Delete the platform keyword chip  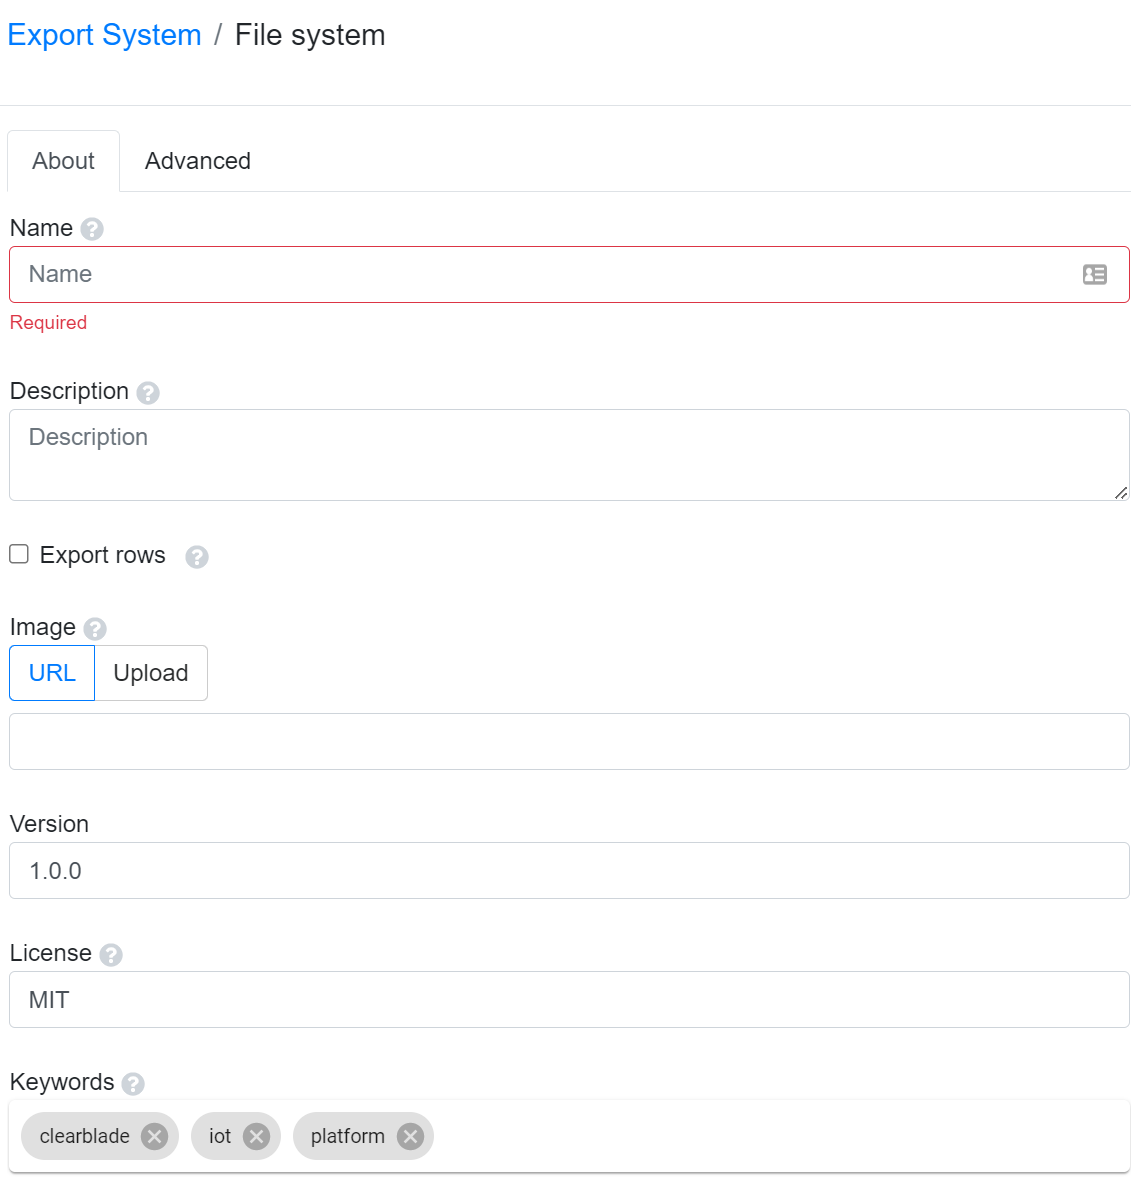click(410, 1136)
